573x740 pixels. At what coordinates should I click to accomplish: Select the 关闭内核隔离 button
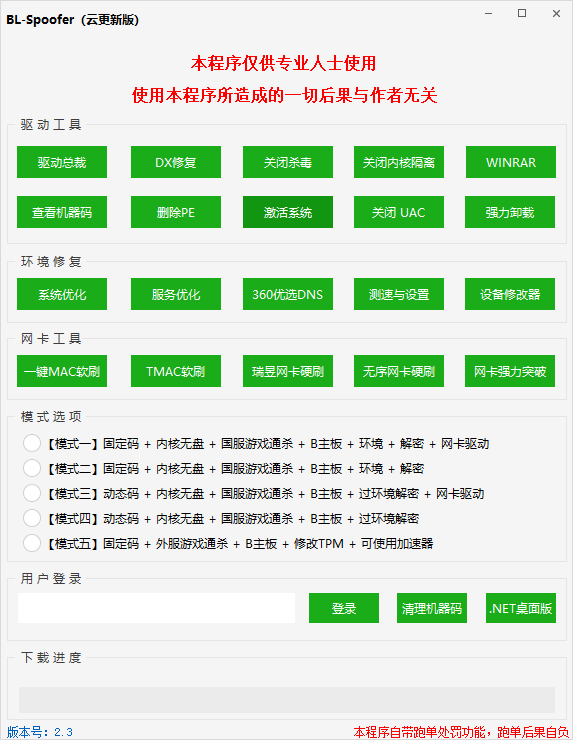tap(399, 162)
